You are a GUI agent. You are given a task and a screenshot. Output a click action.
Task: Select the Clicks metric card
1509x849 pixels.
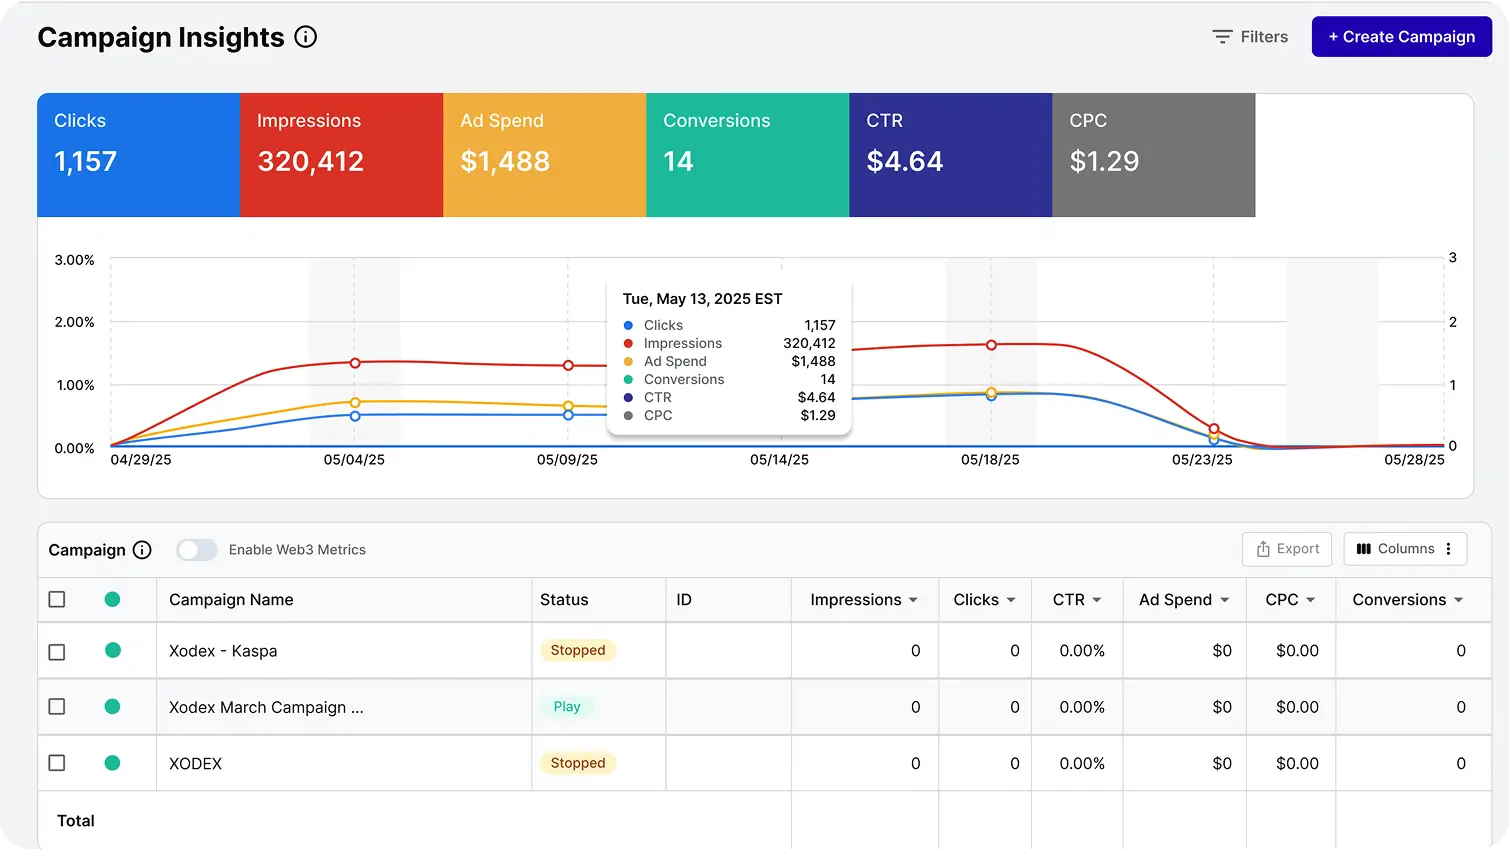coord(138,155)
